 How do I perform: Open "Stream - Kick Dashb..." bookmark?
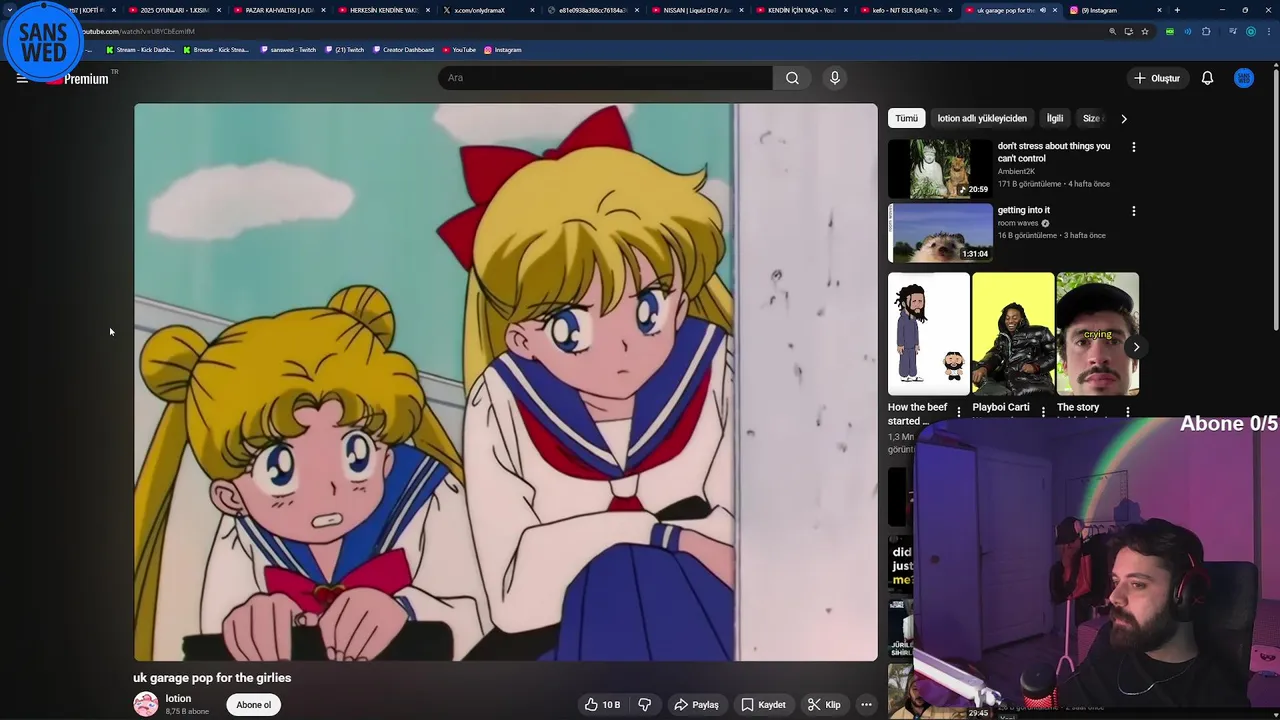(x=140, y=50)
